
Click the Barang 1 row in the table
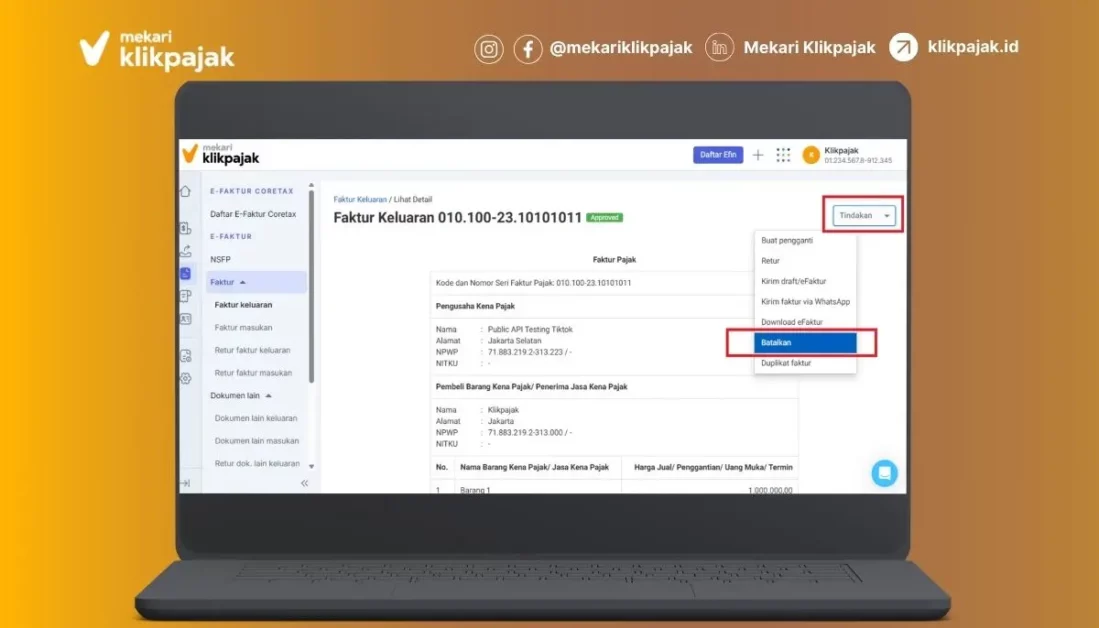614,489
